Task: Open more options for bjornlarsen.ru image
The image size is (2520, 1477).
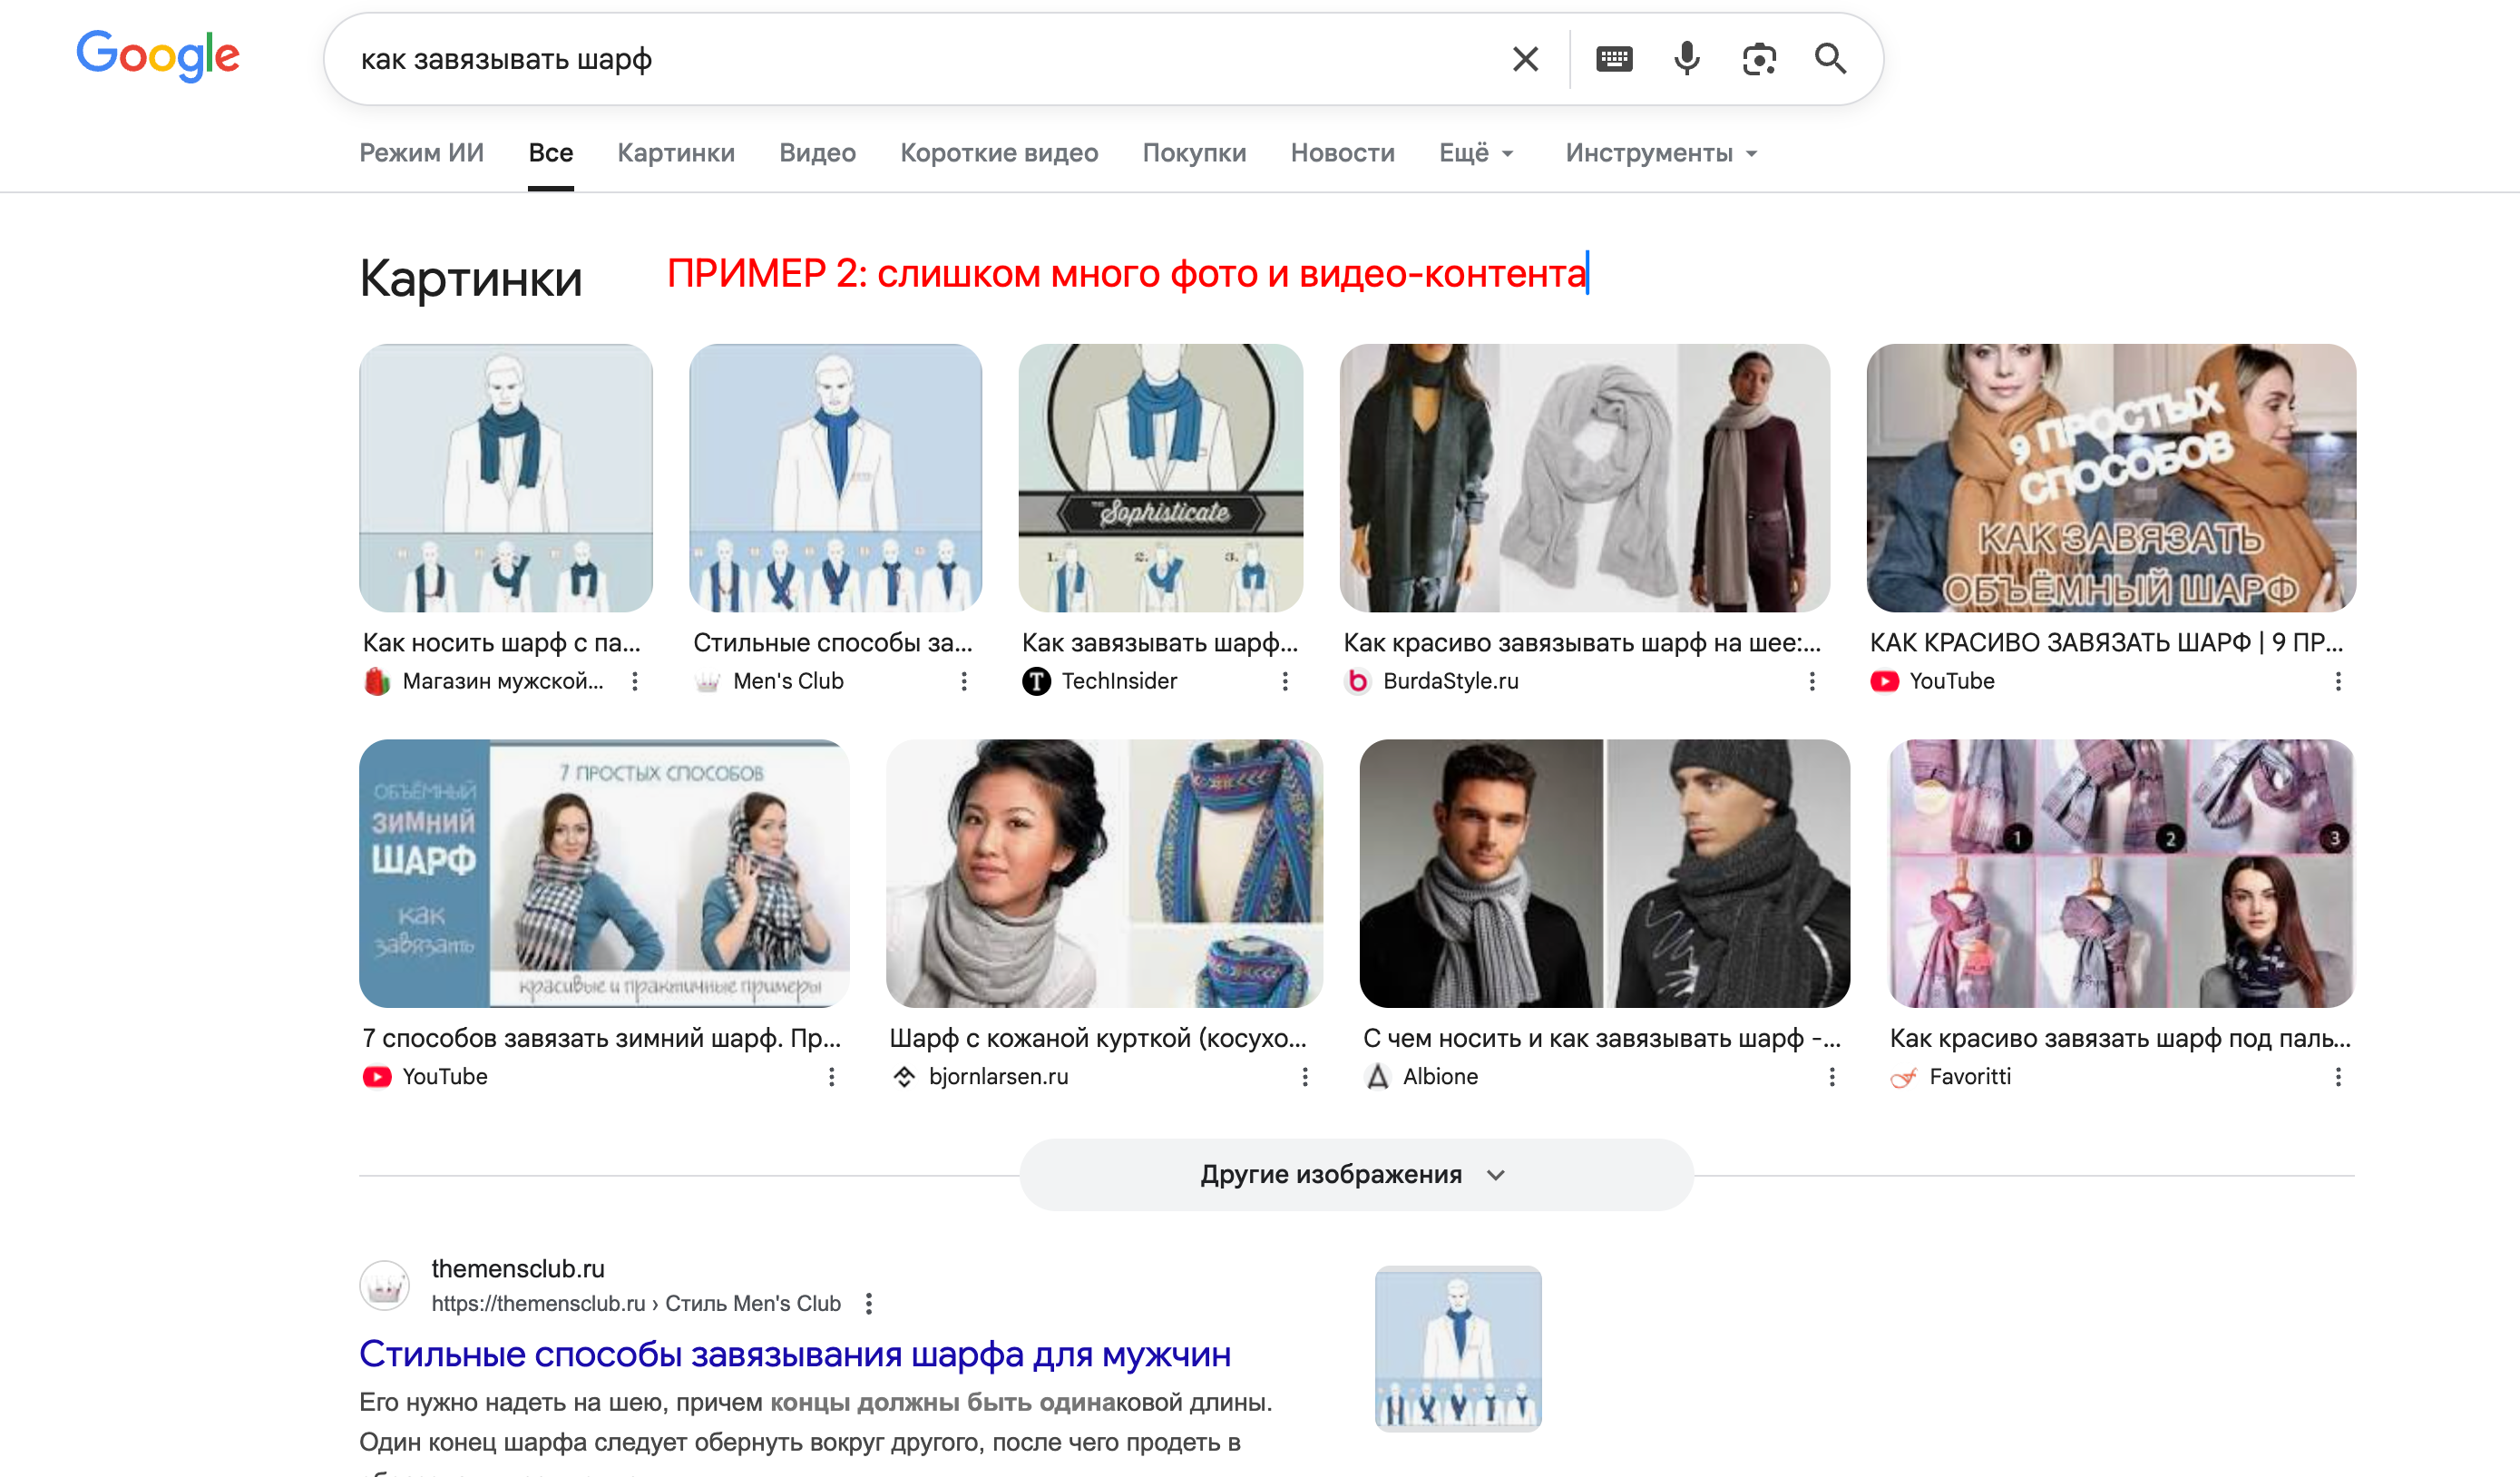Action: [1304, 1077]
